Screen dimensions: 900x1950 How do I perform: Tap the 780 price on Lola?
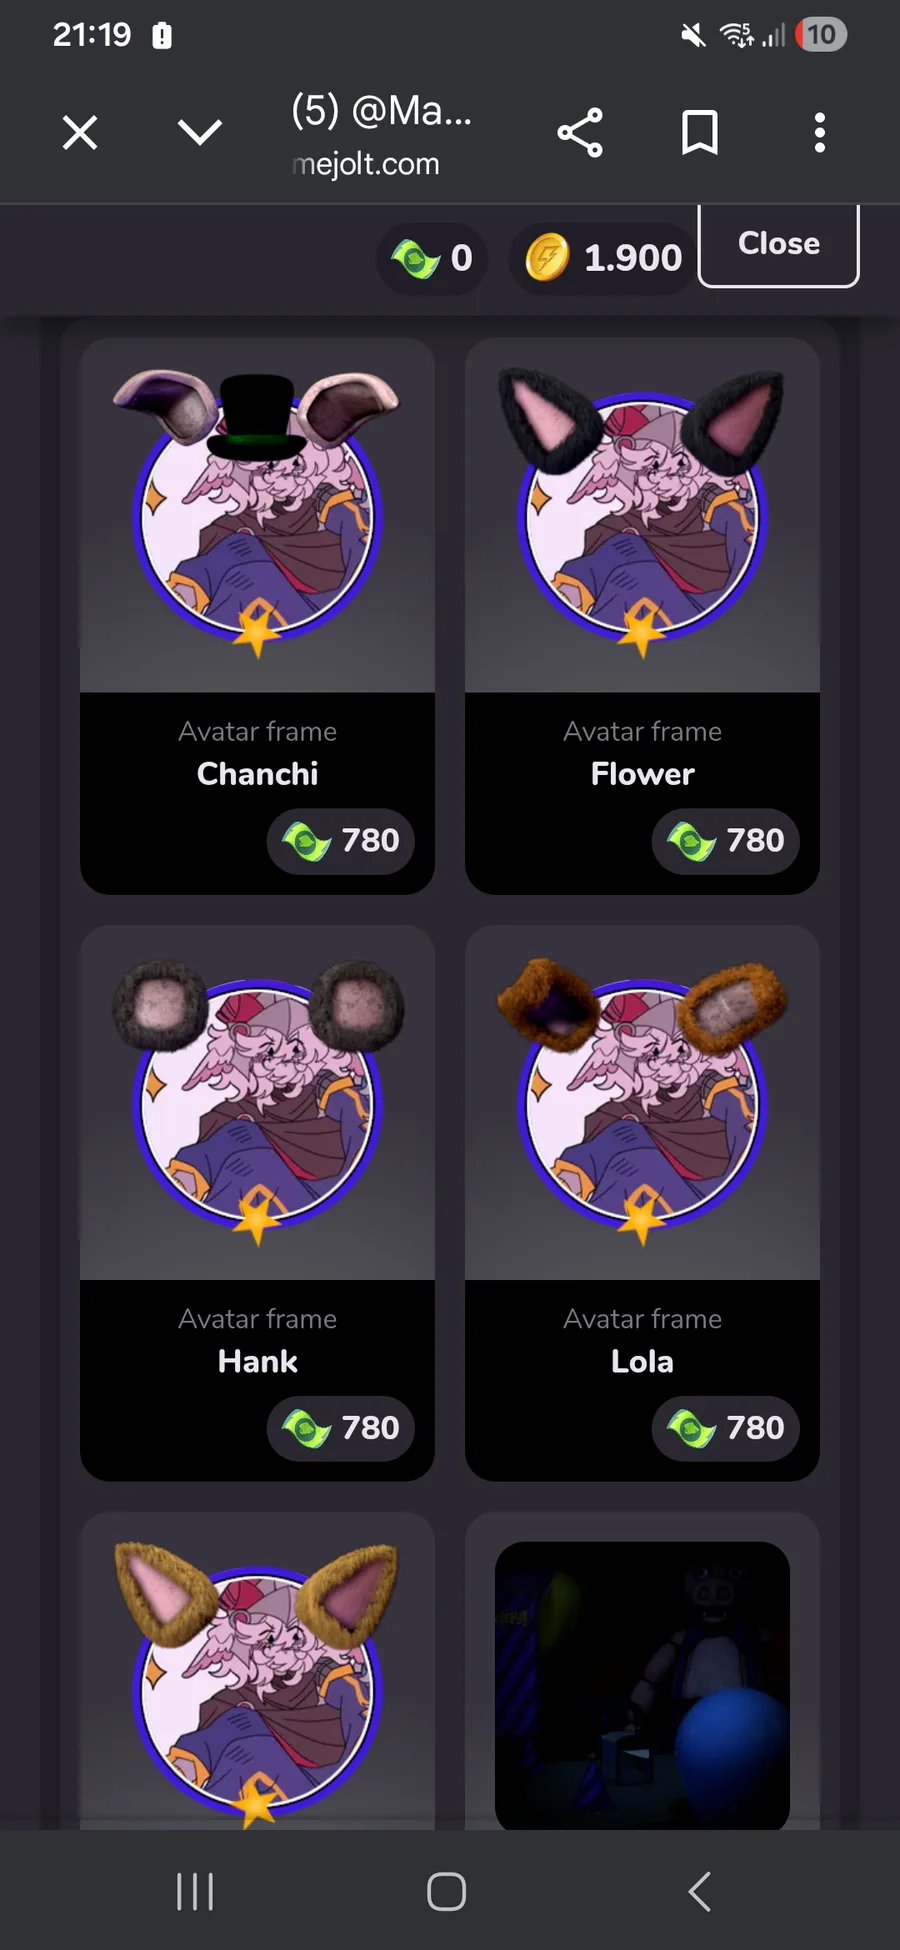(725, 1428)
